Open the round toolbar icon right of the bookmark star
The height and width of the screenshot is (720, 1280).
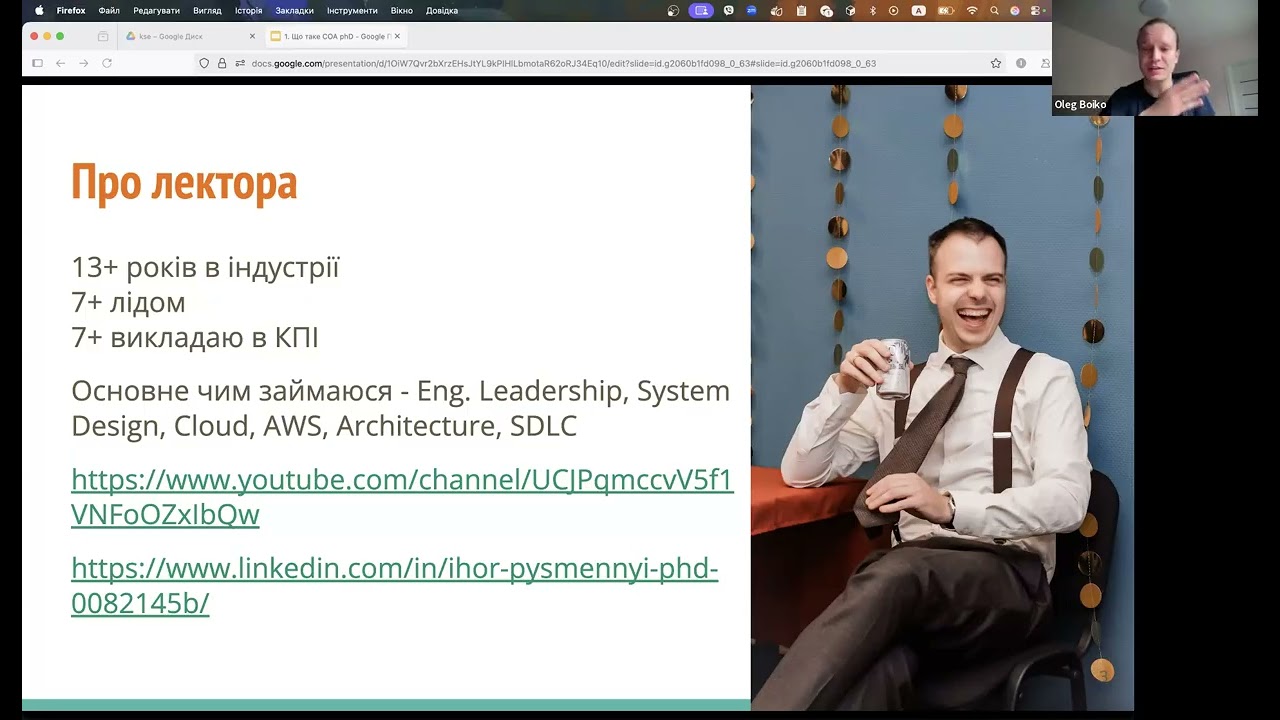pos(1021,63)
